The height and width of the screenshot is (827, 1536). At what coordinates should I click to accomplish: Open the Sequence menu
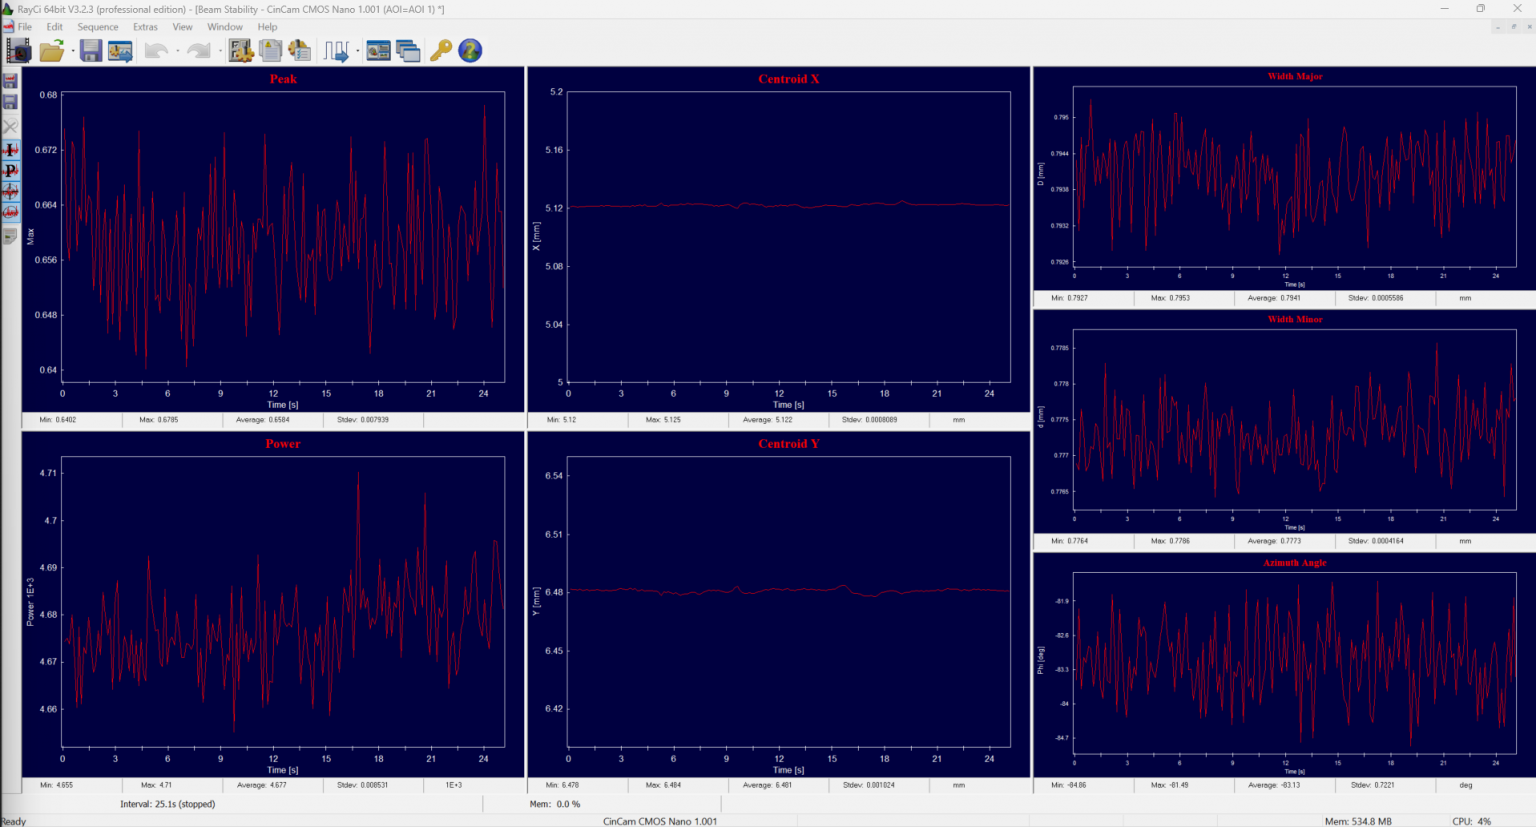click(97, 27)
